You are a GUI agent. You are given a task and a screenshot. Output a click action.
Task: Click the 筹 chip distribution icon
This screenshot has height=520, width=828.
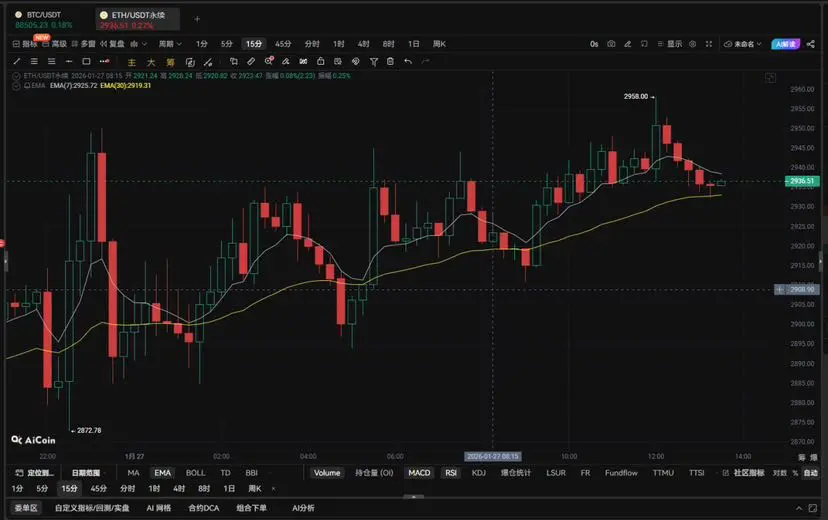[x=170, y=62]
